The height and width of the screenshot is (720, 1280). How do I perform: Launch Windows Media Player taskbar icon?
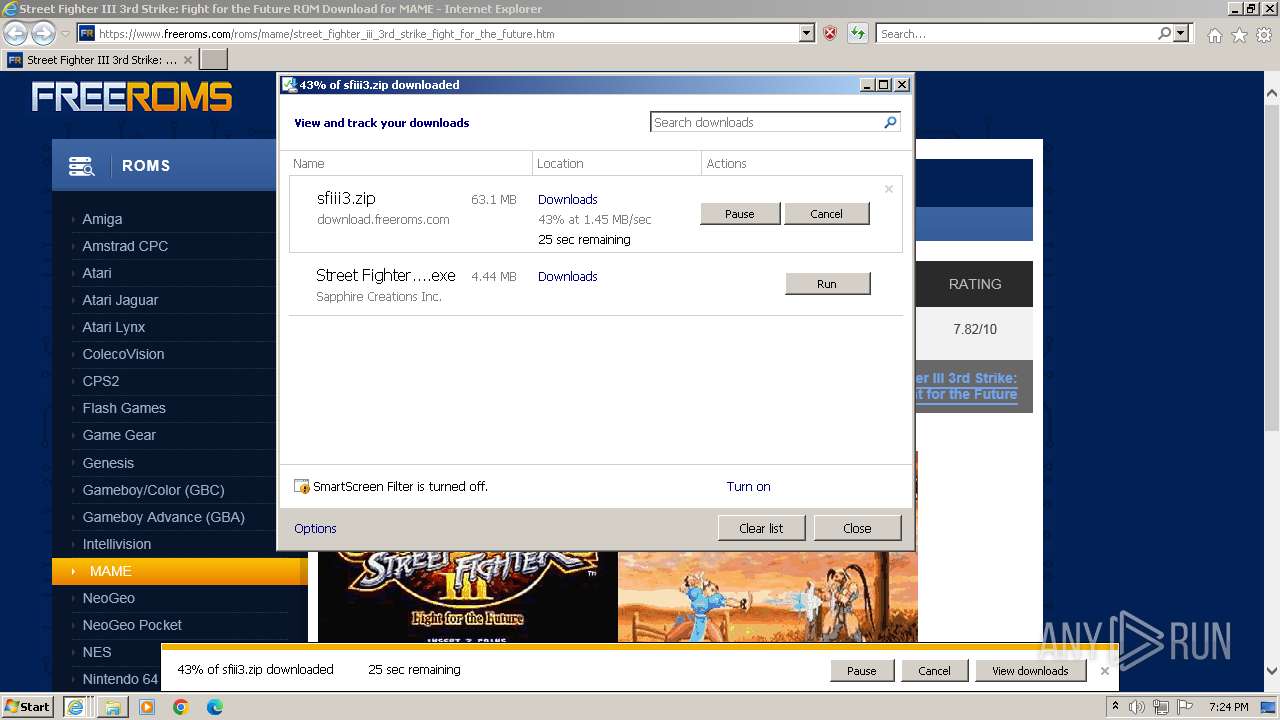pos(147,707)
